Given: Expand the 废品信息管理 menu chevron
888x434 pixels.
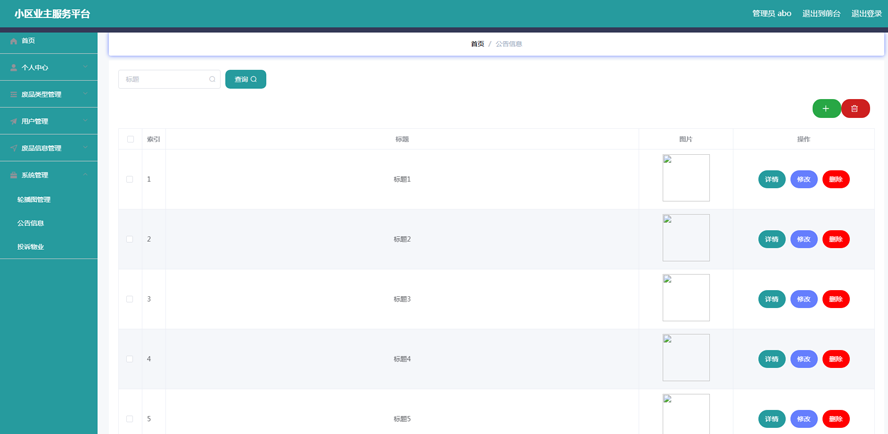Looking at the screenshot, I should coord(86,148).
